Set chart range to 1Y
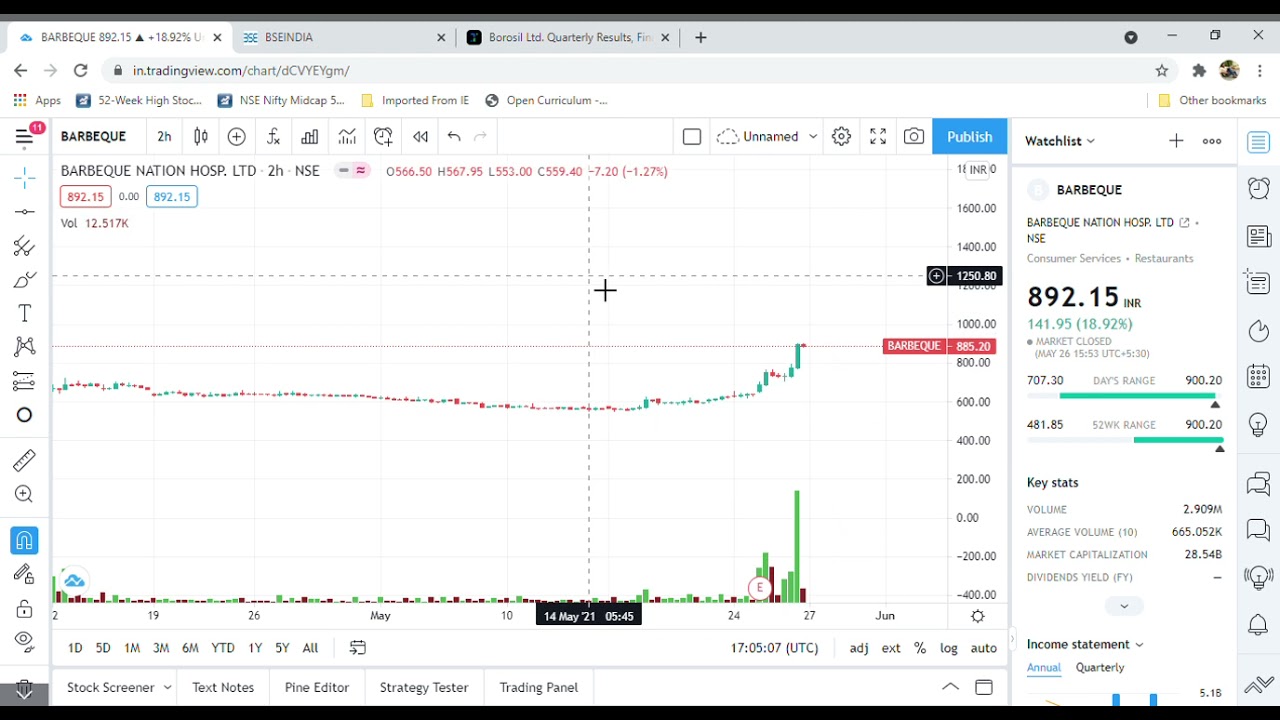1280x720 pixels. coord(255,648)
